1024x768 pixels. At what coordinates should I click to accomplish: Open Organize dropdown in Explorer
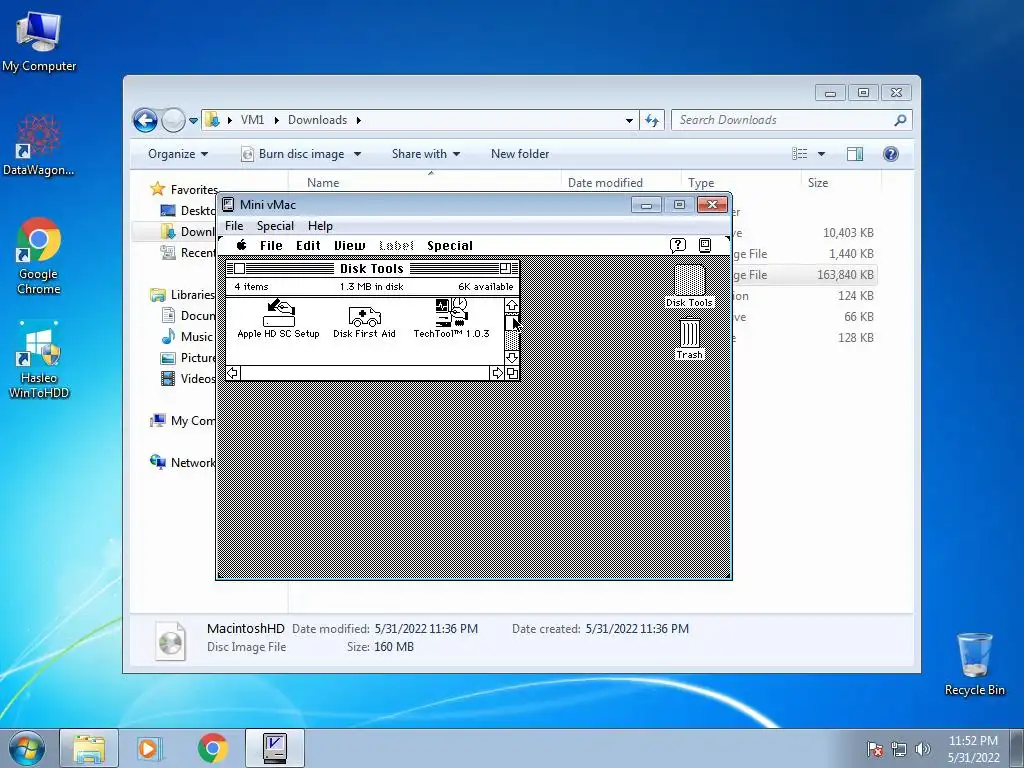pyautogui.click(x=178, y=154)
